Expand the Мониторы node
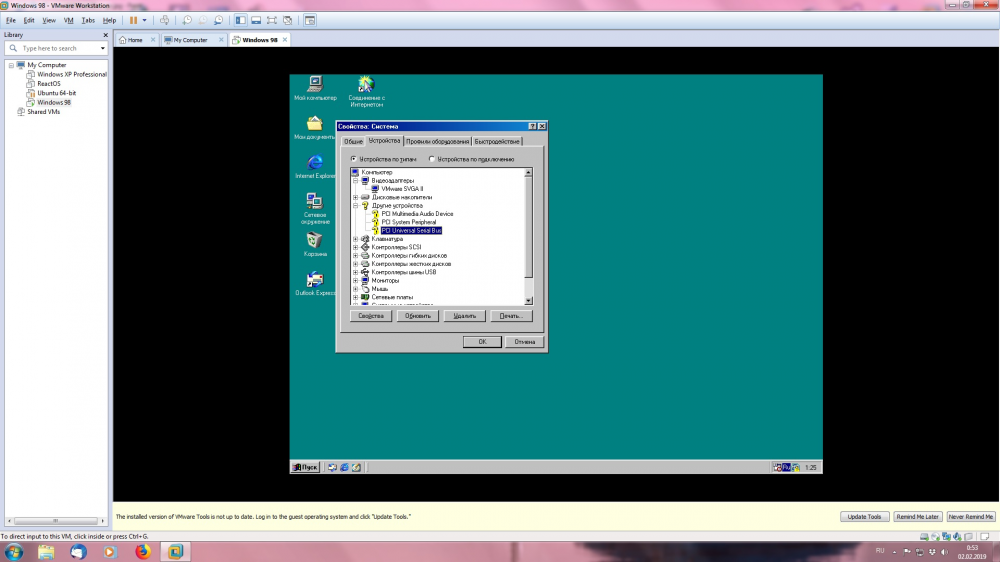This screenshot has width=1000, height=562. [356, 281]
